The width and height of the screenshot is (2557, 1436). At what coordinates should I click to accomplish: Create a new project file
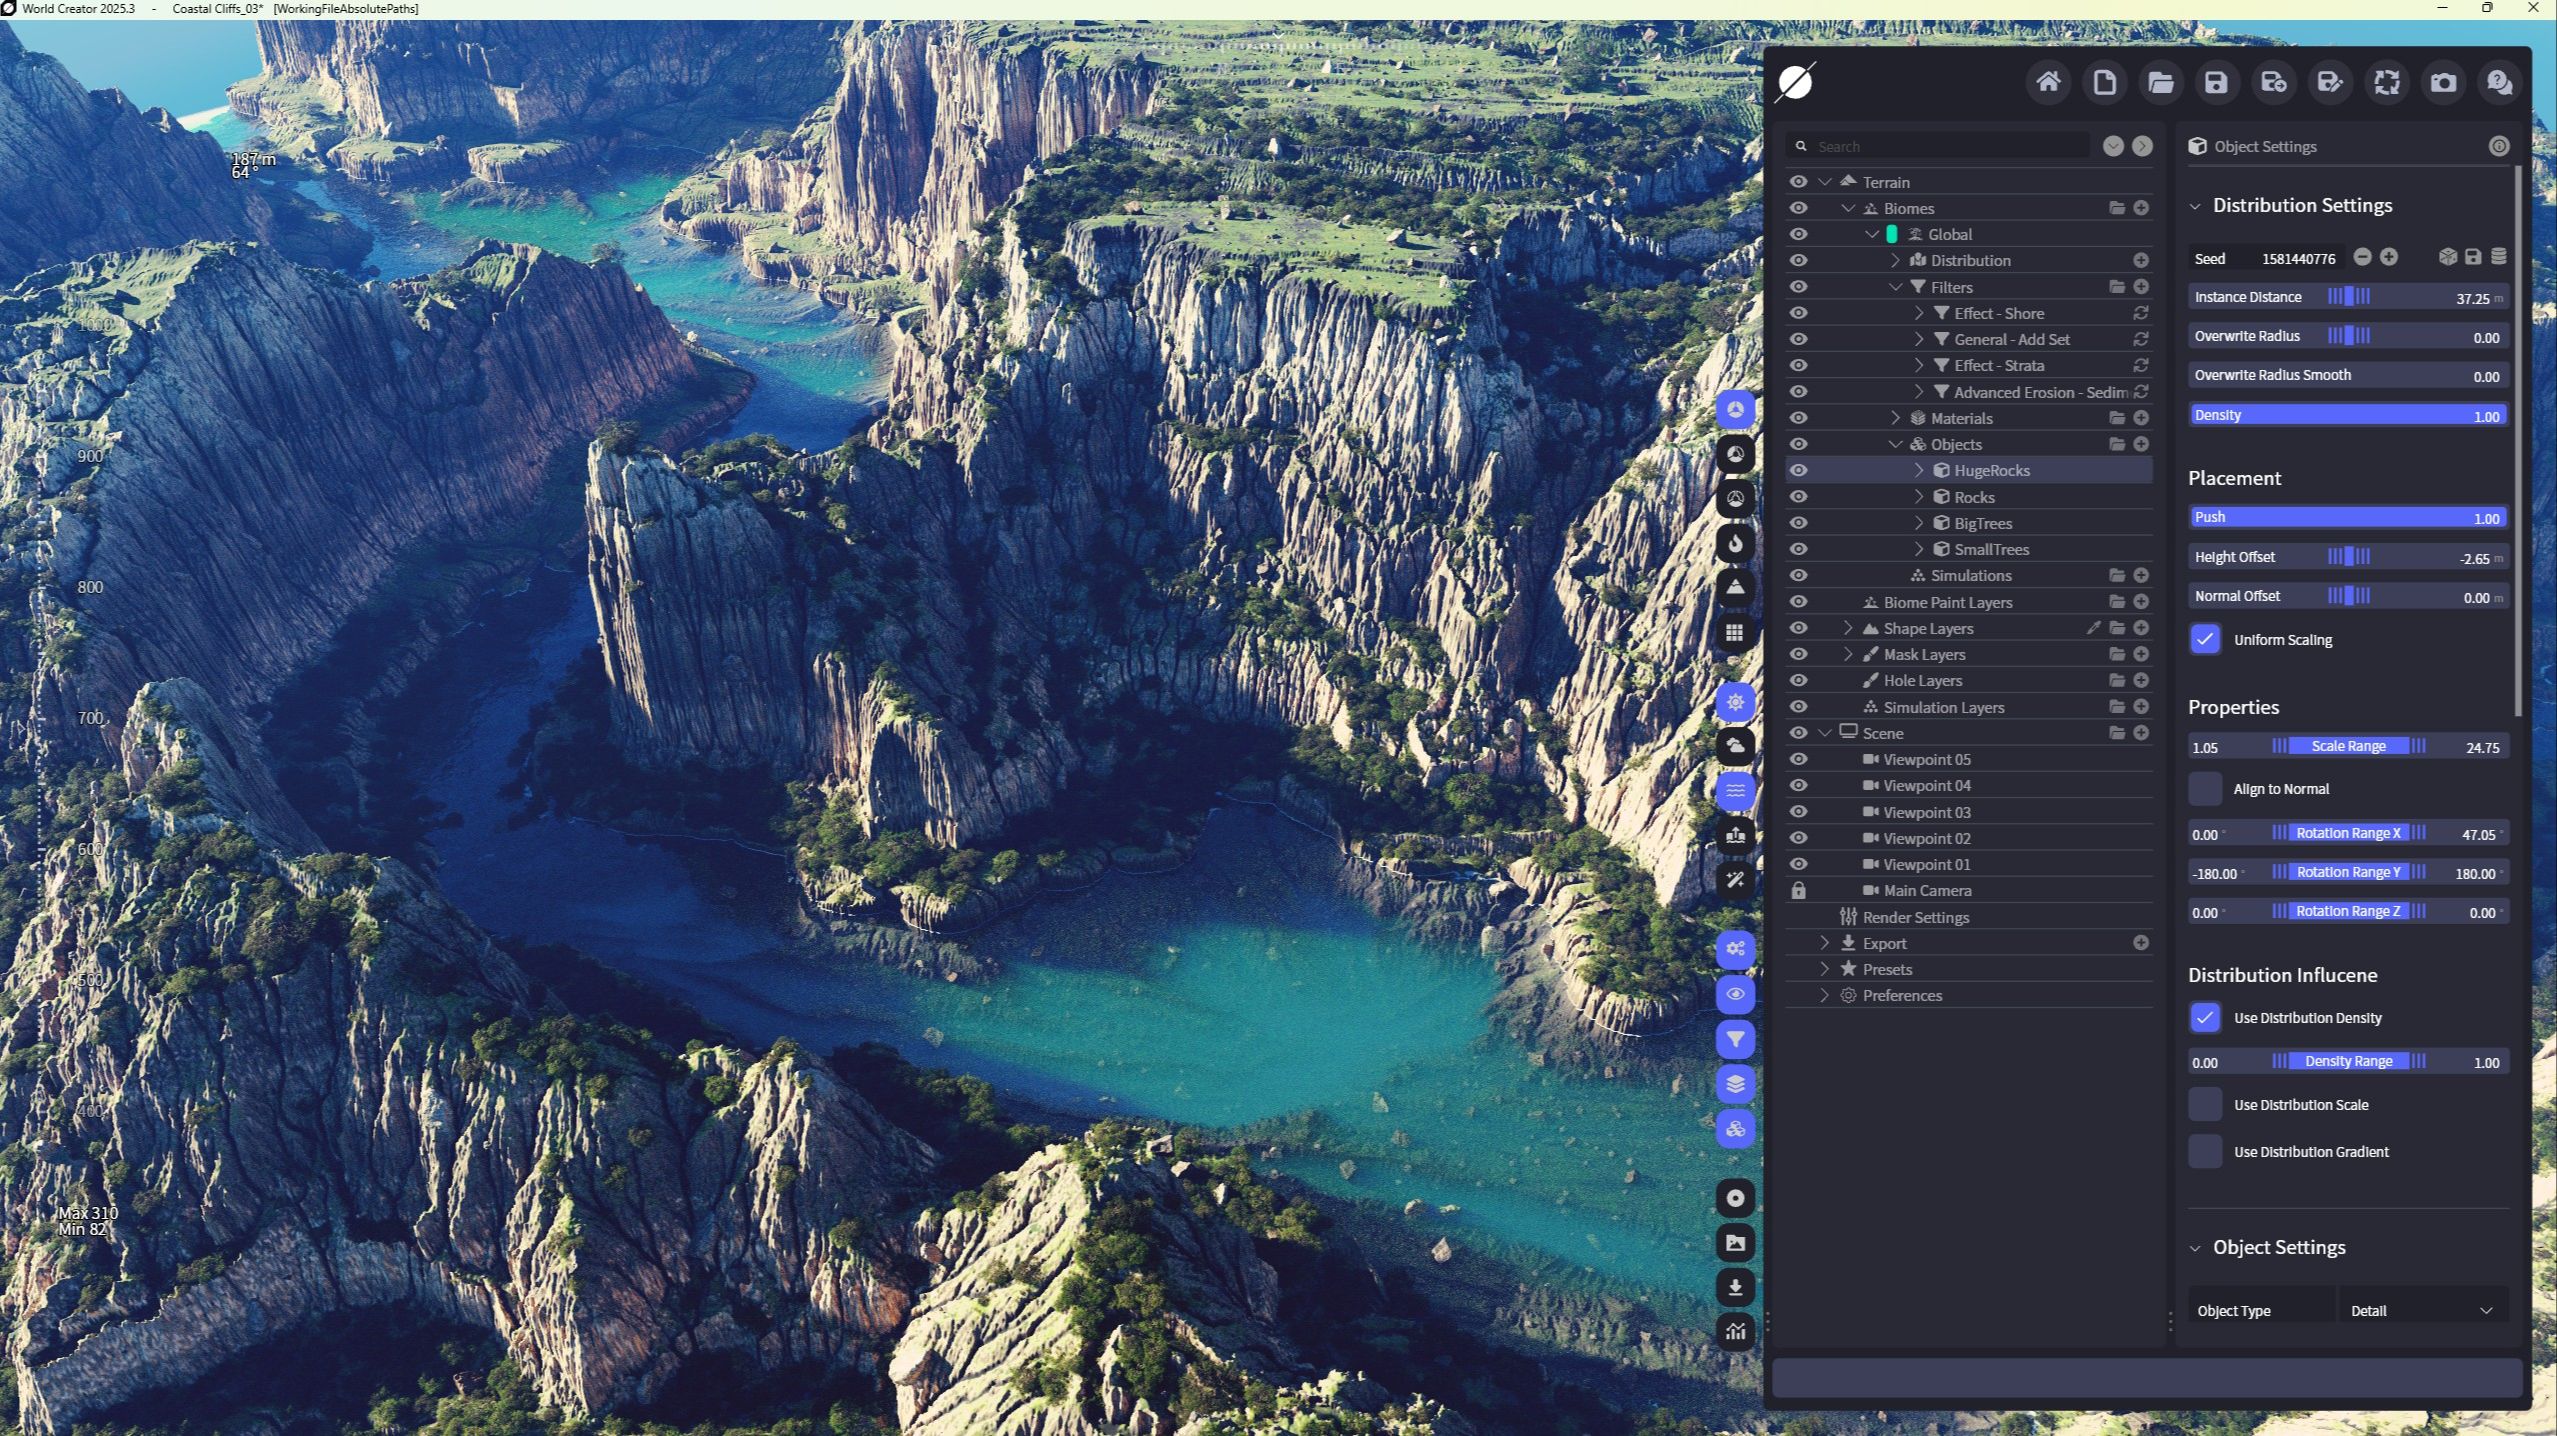pos(2104,82)
